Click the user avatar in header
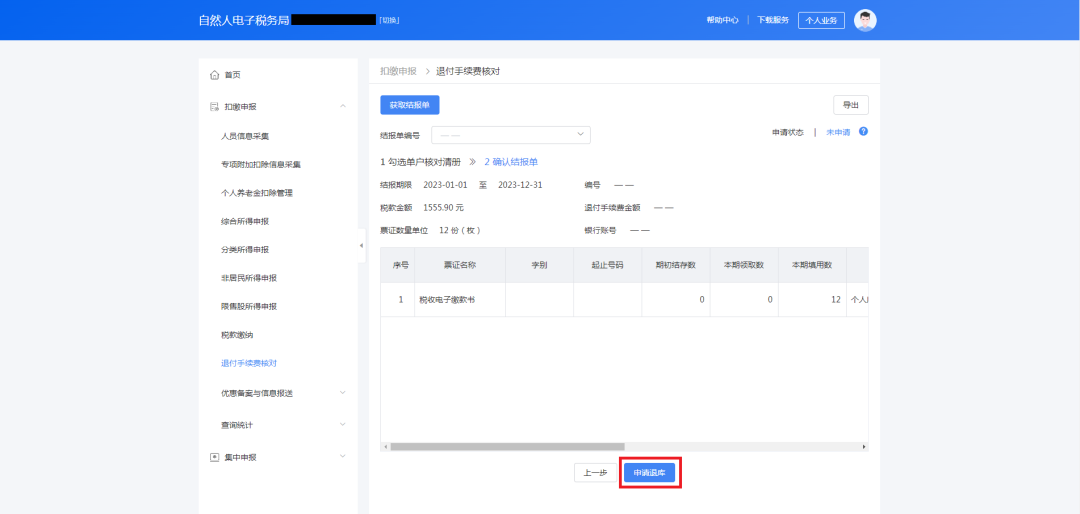Image resolution: width=1080 pixels, height=514 pixels. pyautogui.click(x=865, y=20)
